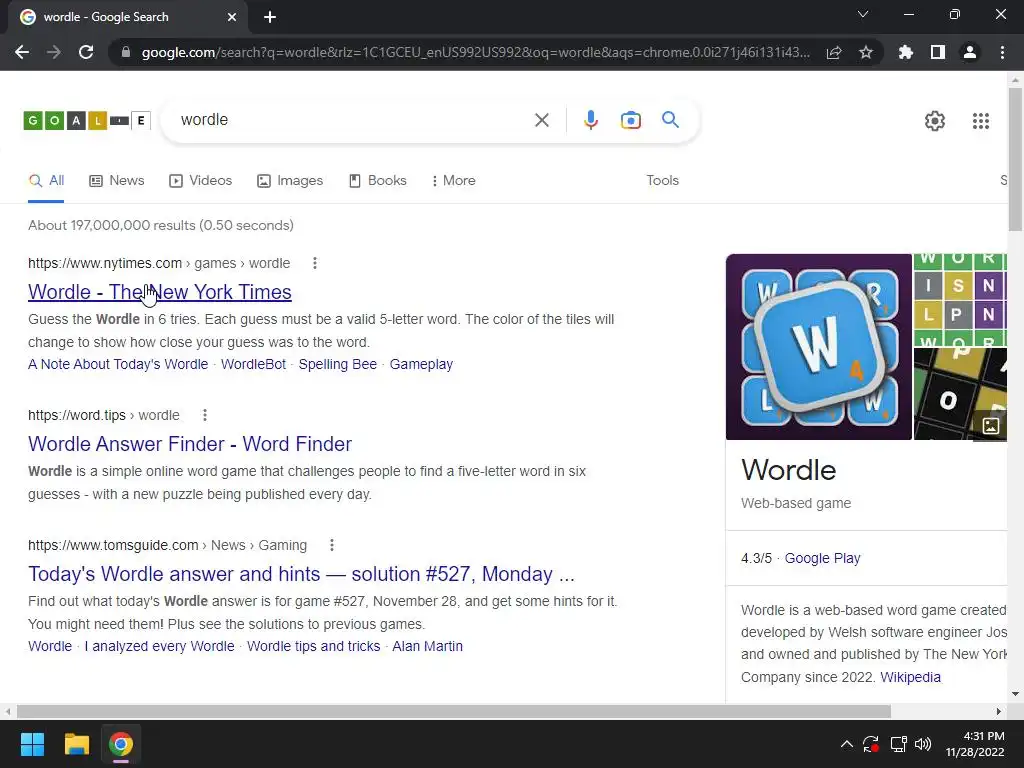Open the WordleBot sitelink
The image size is (1024, 768).
pos(253,364)
